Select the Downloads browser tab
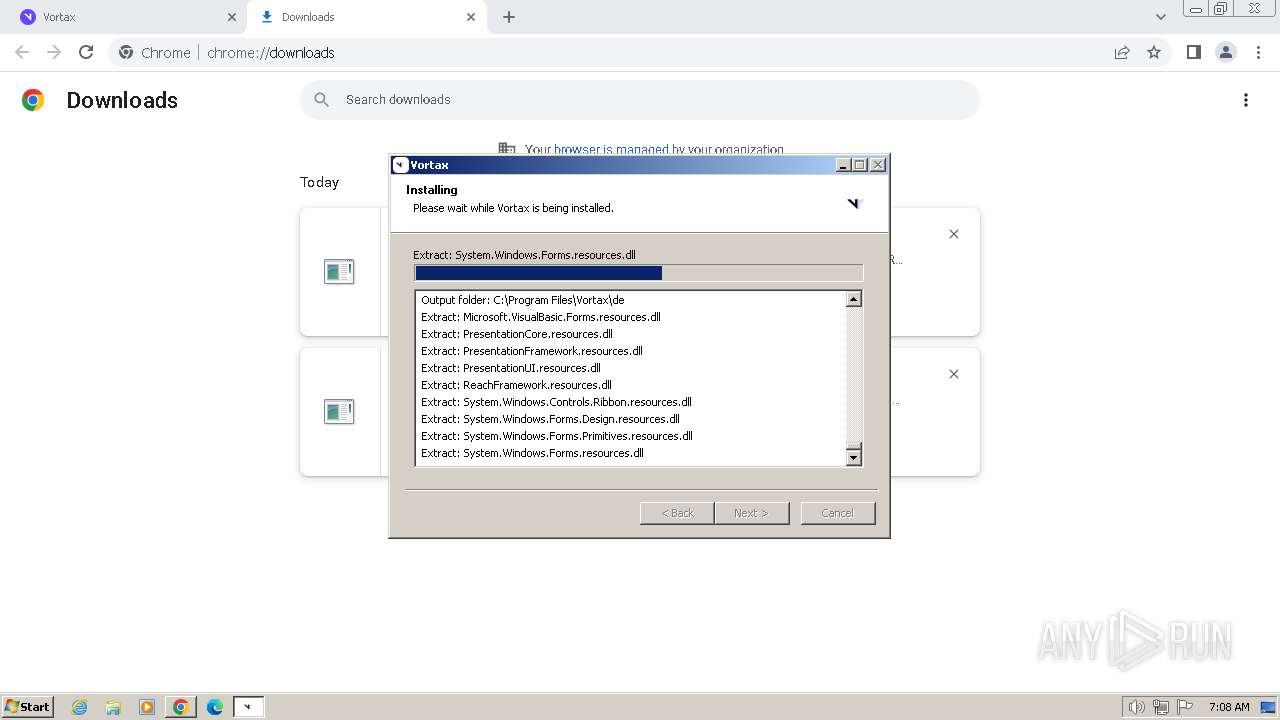1280x720 pixels. (x=367, y=17)
